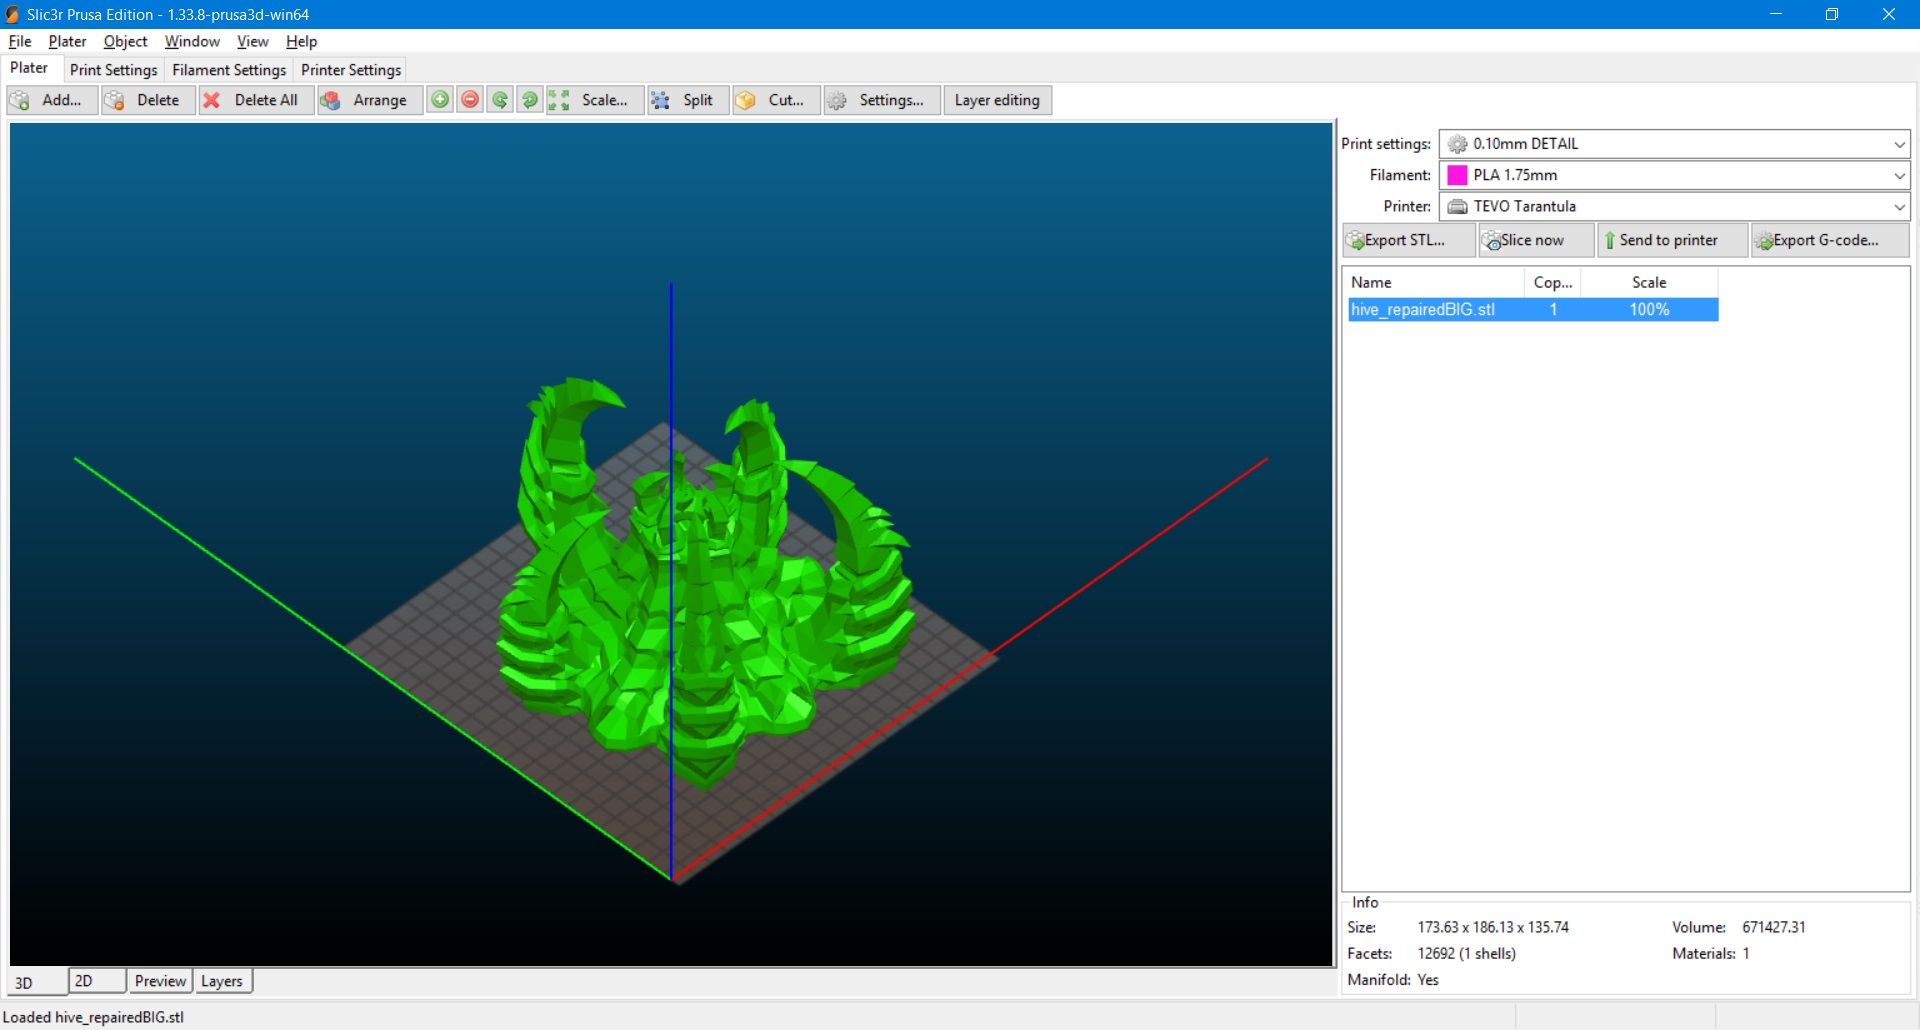Open the View menu
1920x1030 pixels.
coord(252,41)
